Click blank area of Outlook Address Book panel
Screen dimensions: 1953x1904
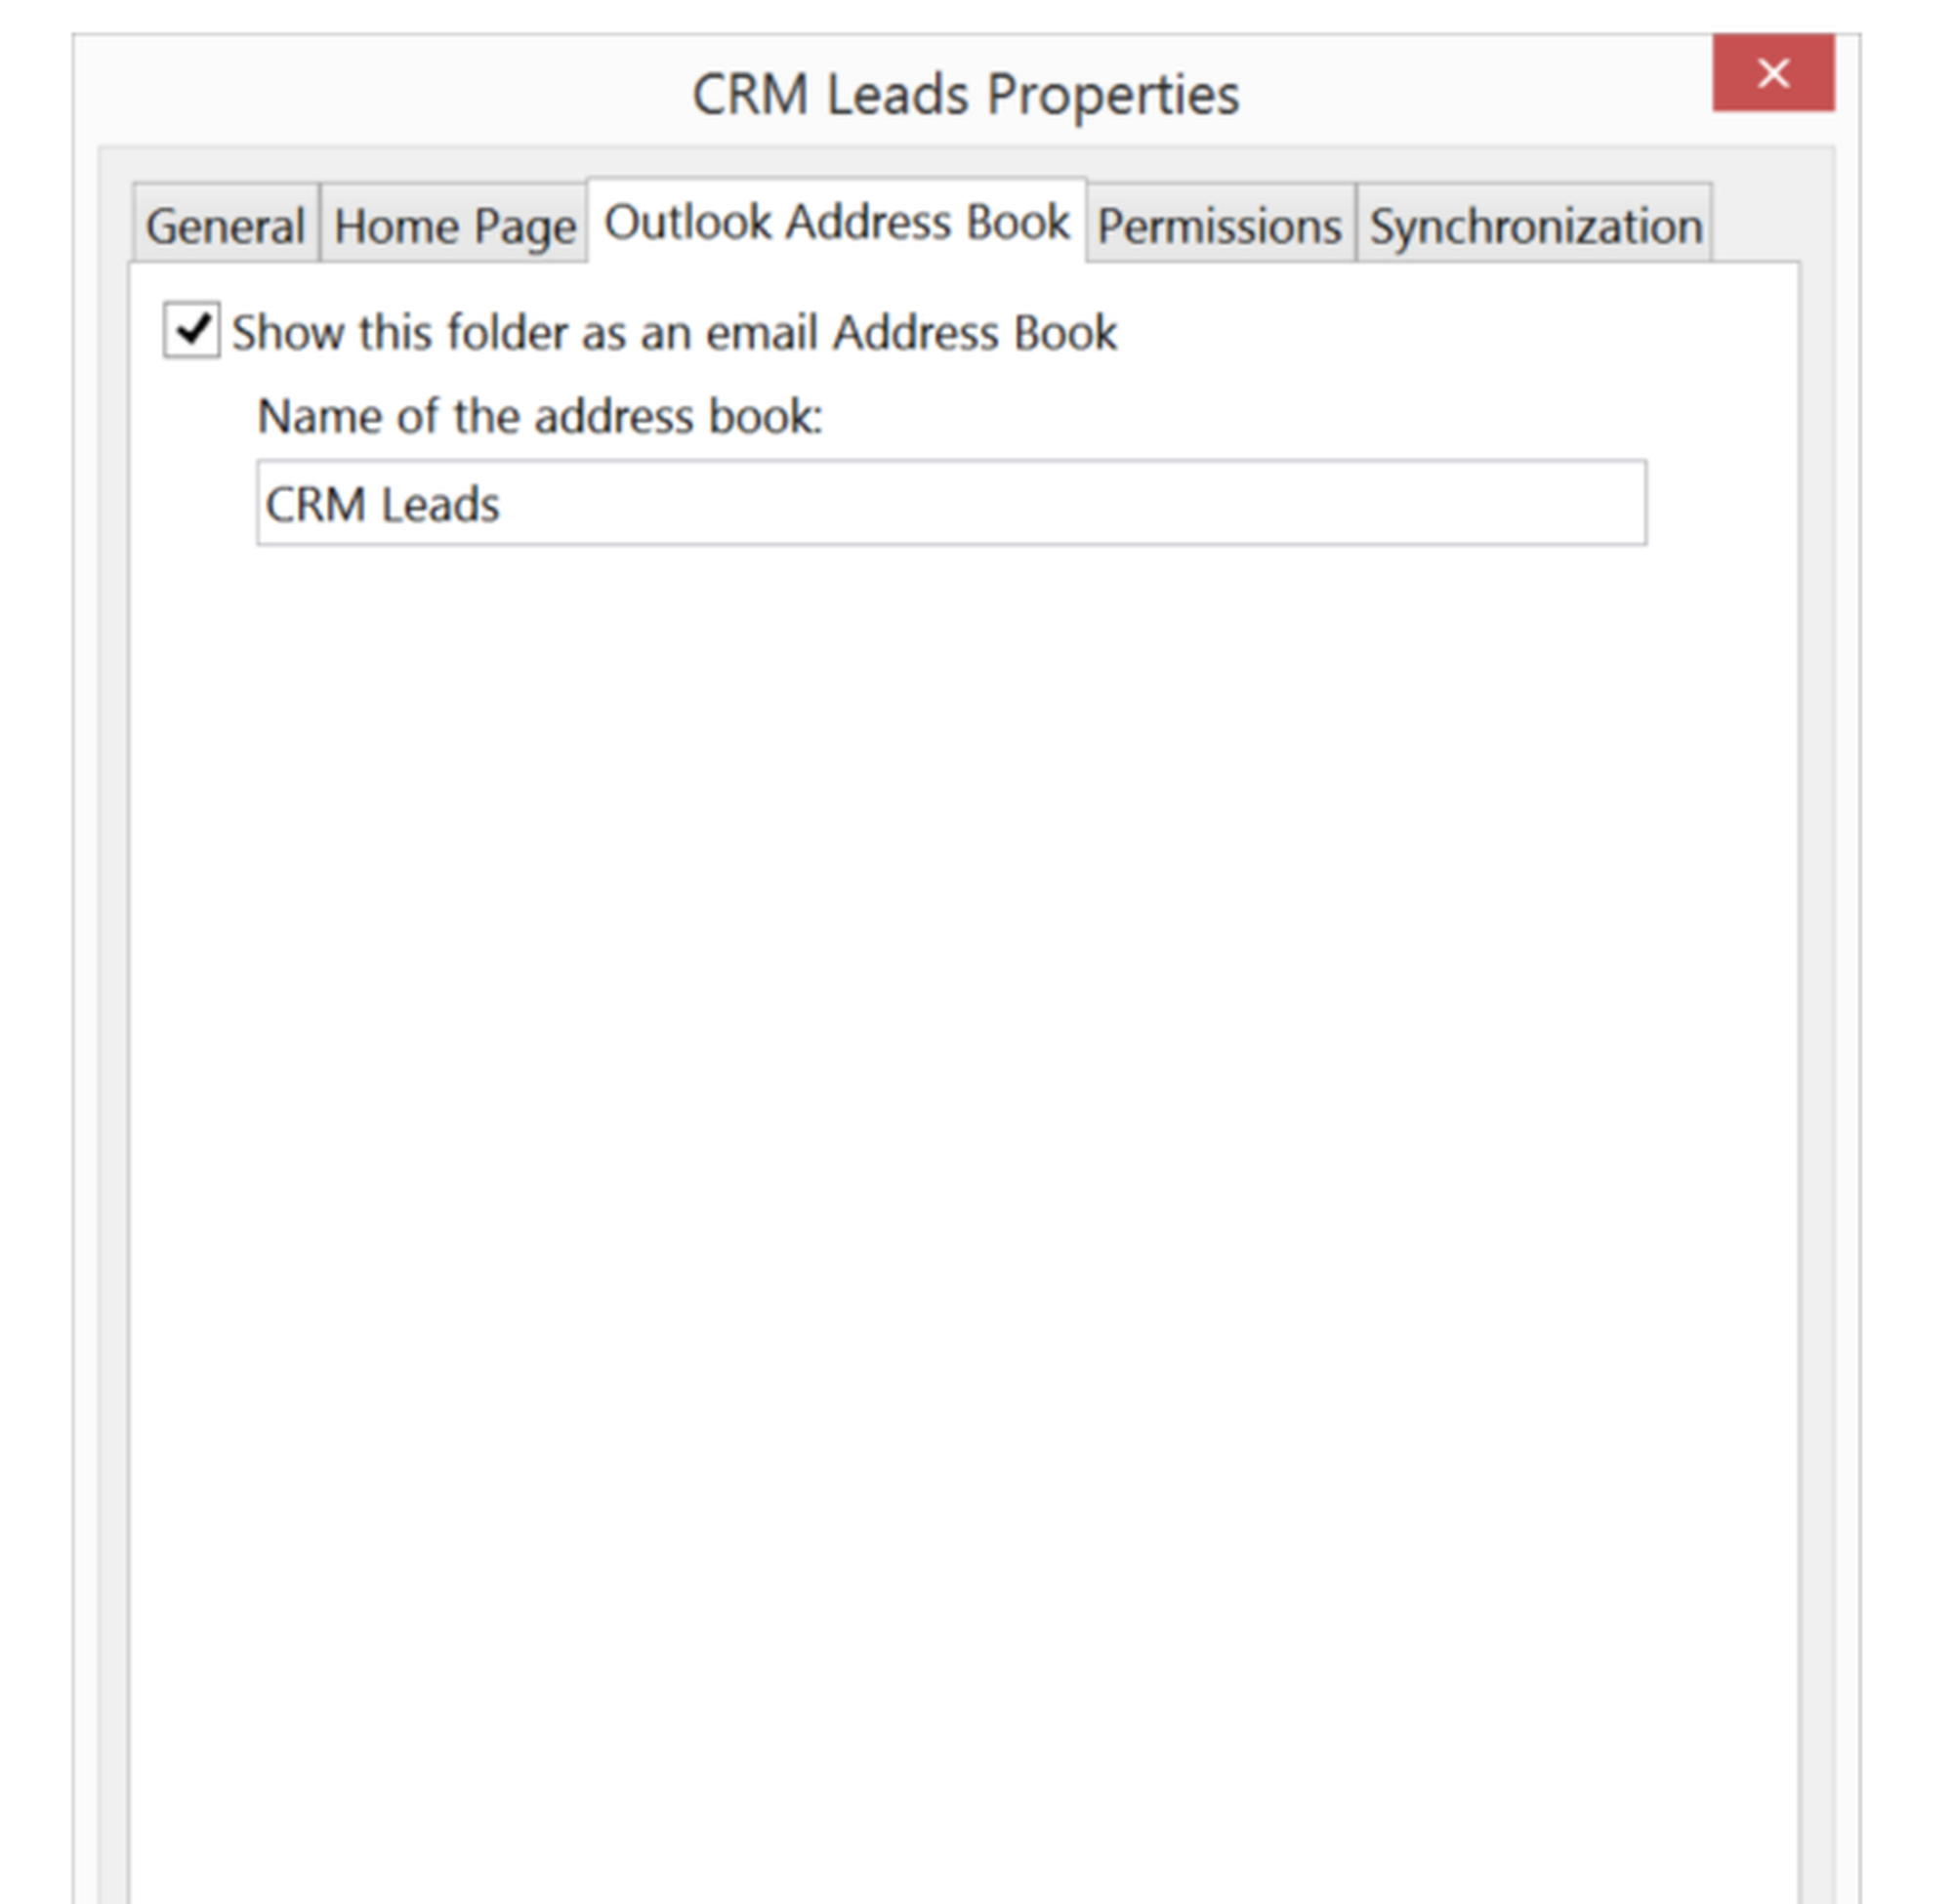[x=960, y=1100]
